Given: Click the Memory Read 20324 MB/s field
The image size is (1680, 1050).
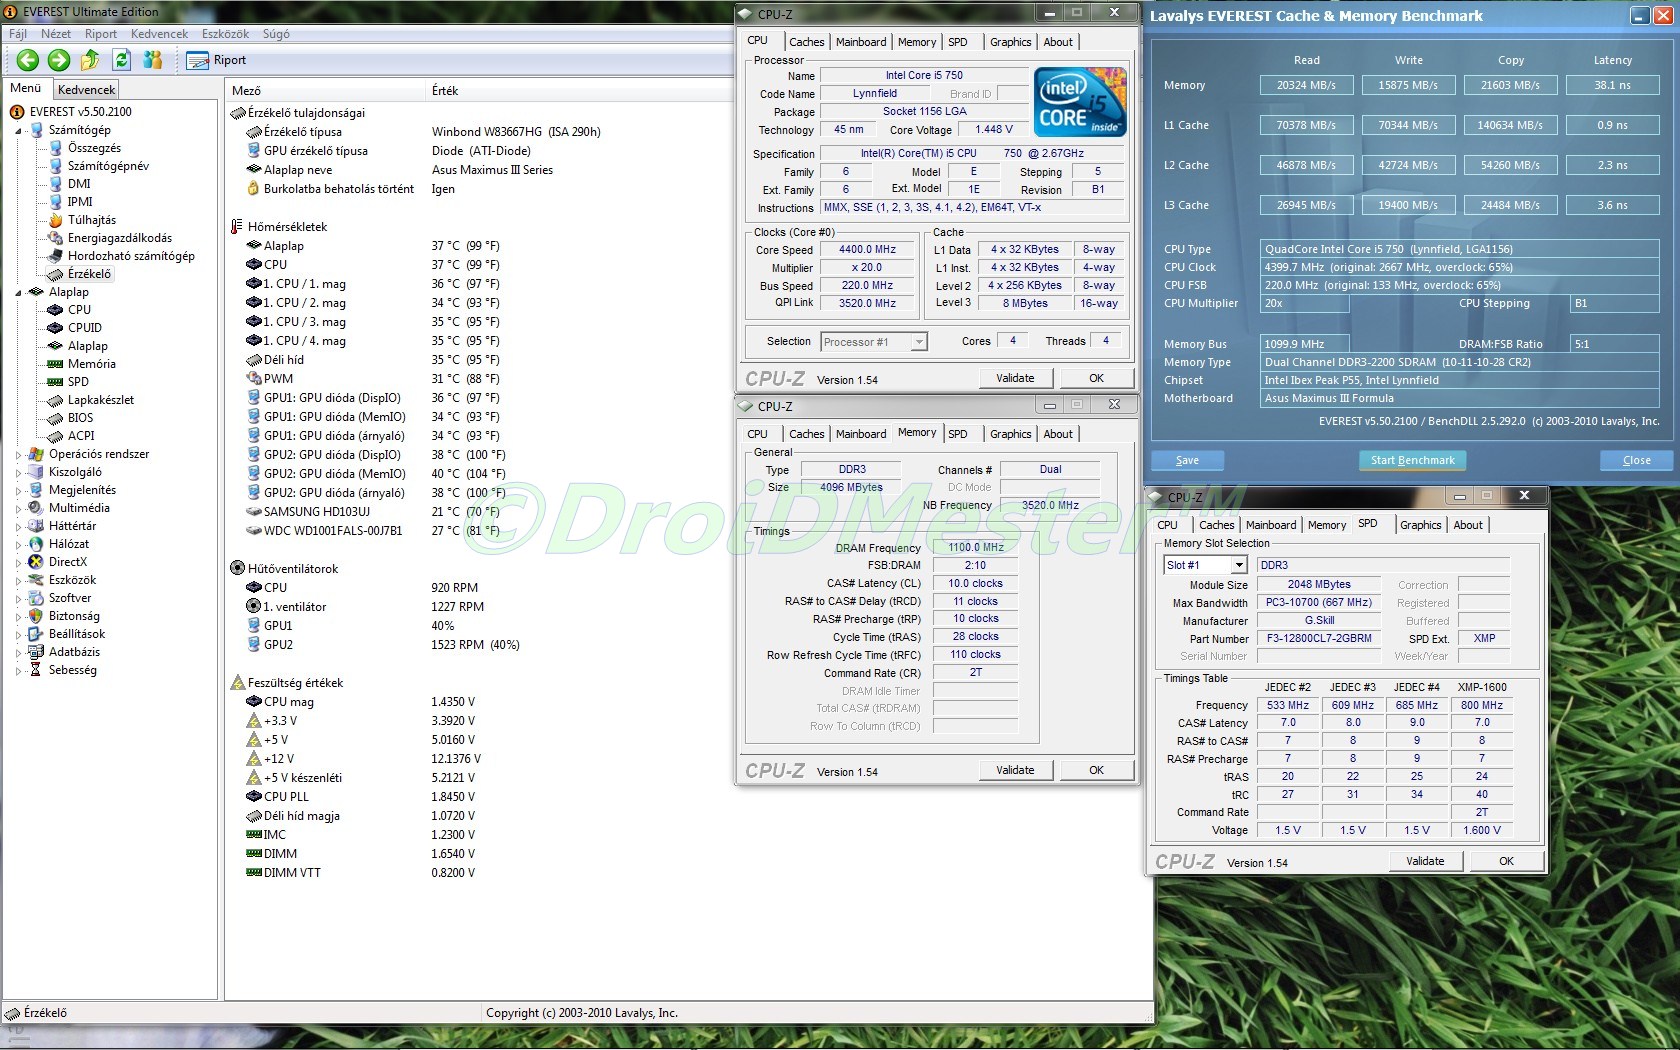Looking at the screenshot, I should coord(1306,85).
